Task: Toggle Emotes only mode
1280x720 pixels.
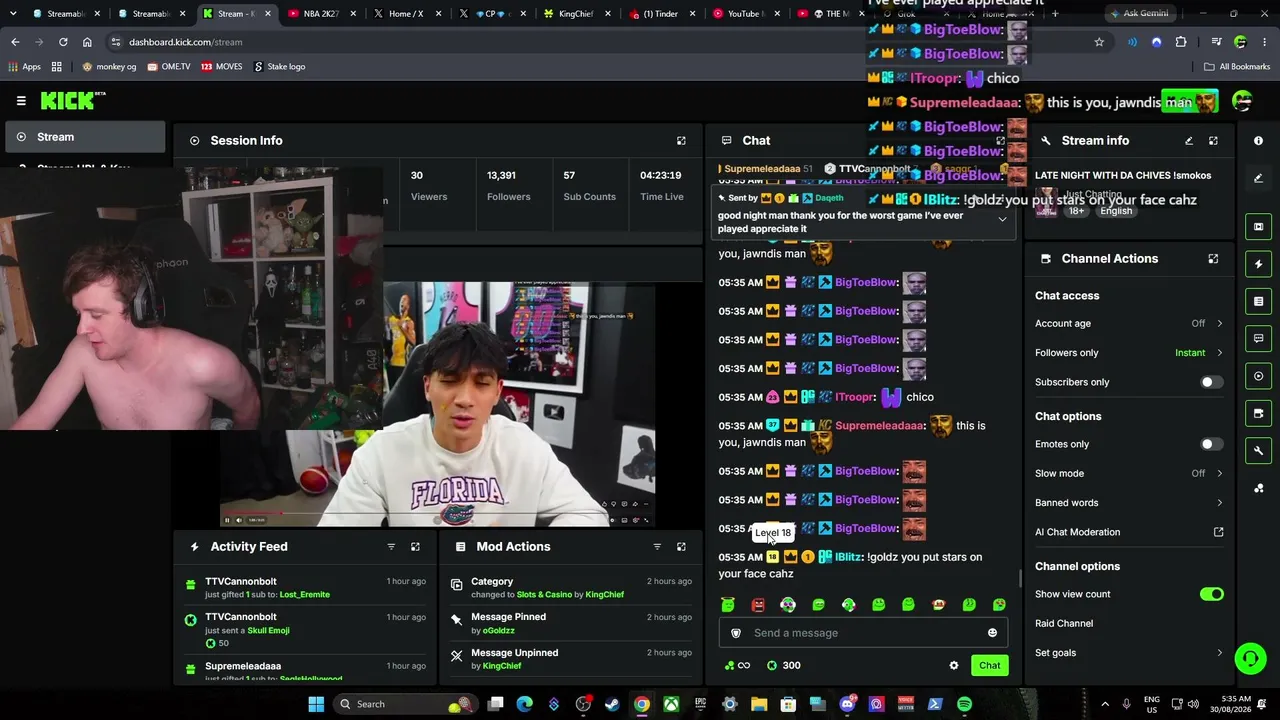Action: point(1211,444)
